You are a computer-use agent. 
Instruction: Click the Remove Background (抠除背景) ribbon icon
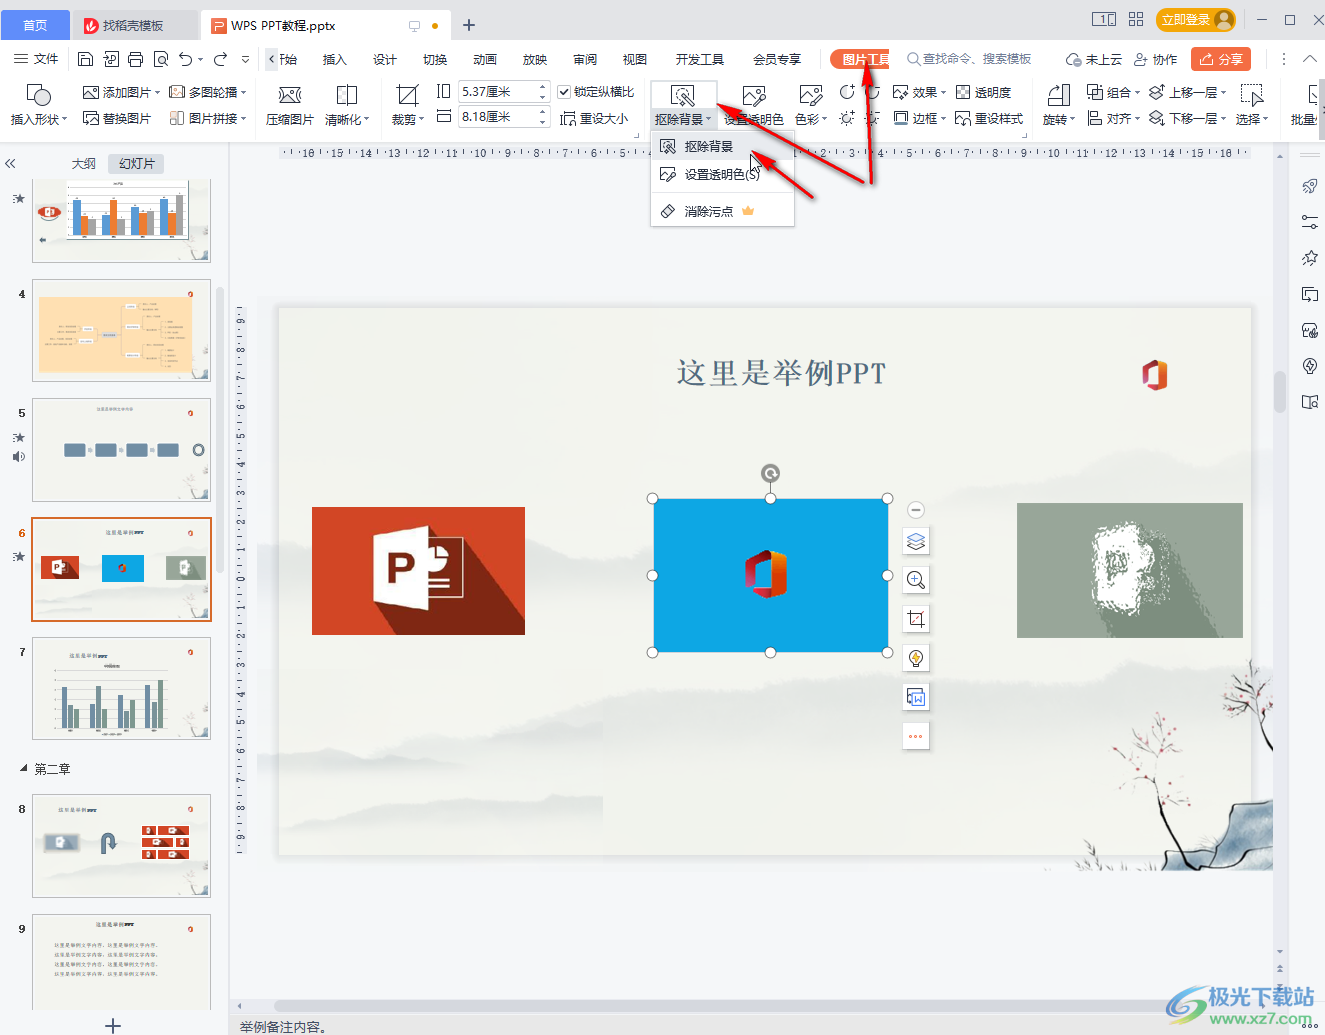683,95
